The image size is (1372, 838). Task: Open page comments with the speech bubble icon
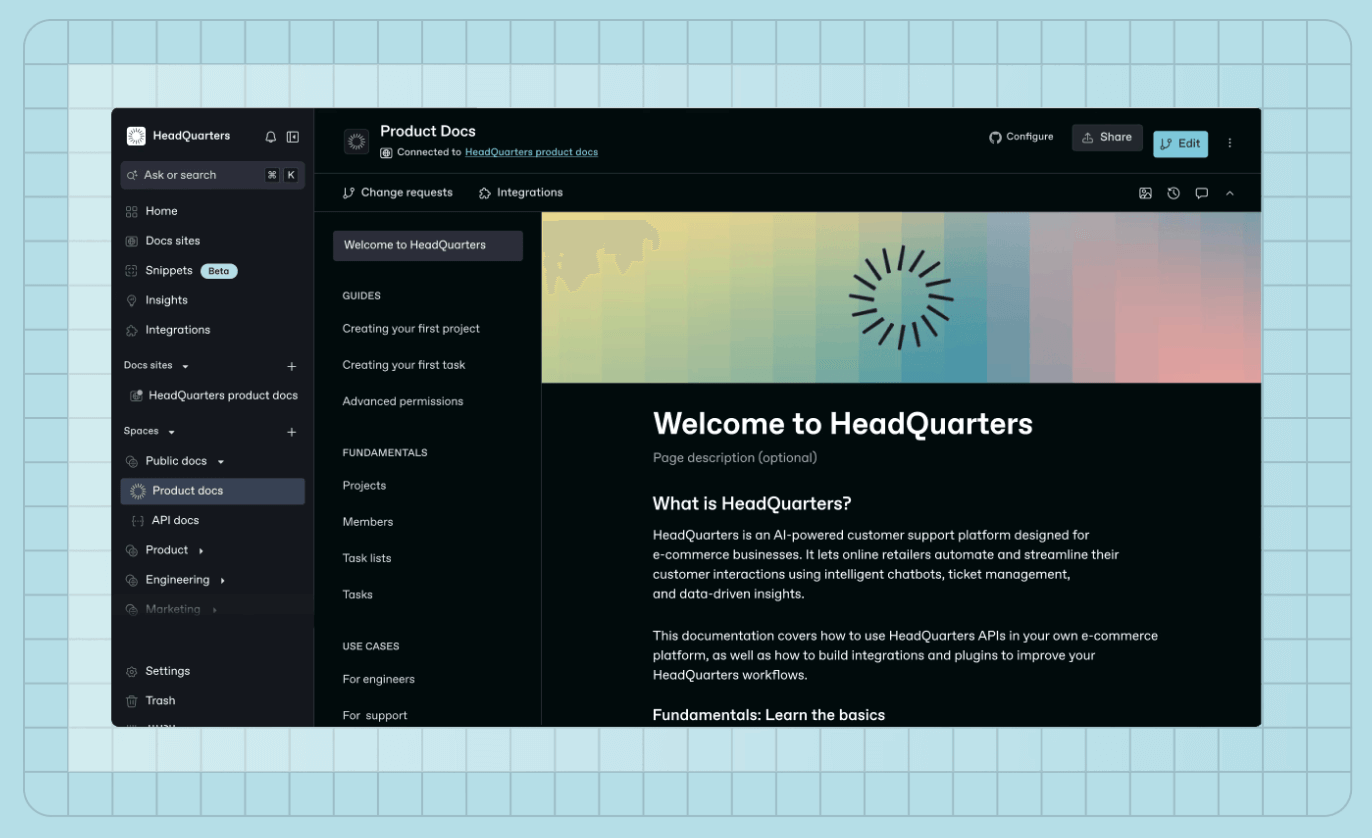(1201, 192)
